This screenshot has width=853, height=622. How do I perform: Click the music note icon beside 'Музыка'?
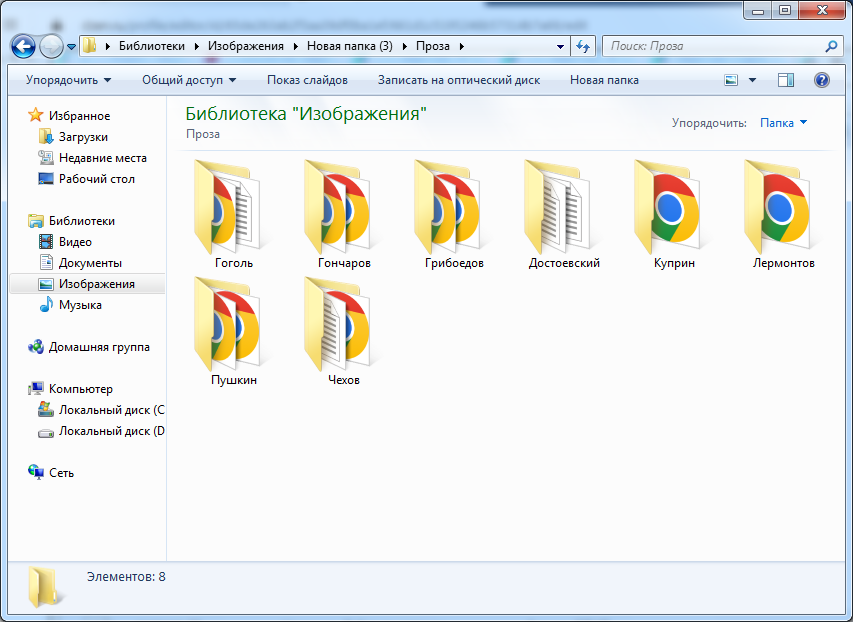click(x=46, y=305)
